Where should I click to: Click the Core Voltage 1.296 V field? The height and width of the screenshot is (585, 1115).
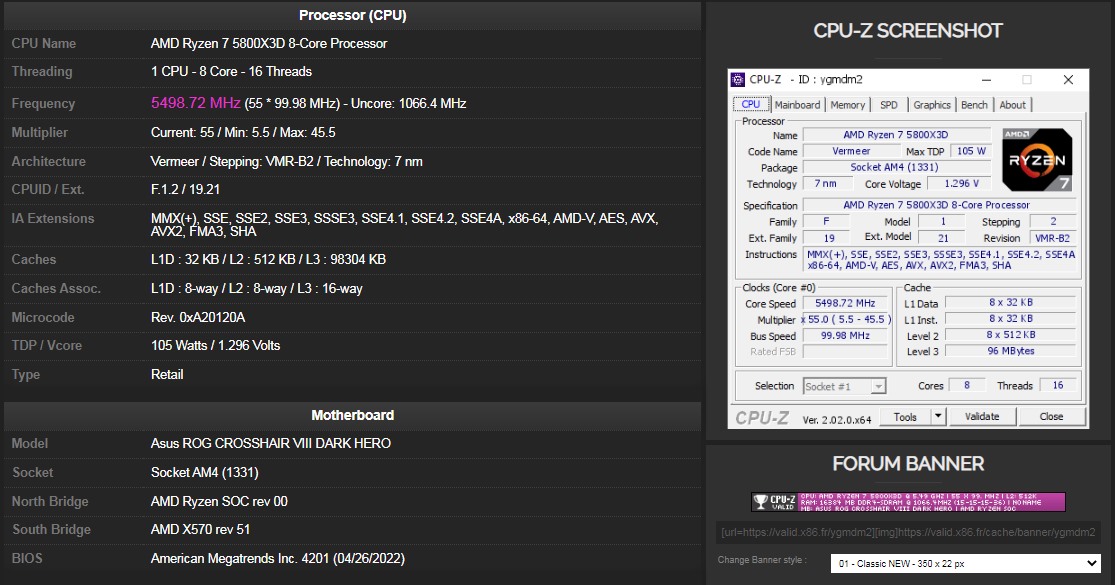[x=961, y=184]
